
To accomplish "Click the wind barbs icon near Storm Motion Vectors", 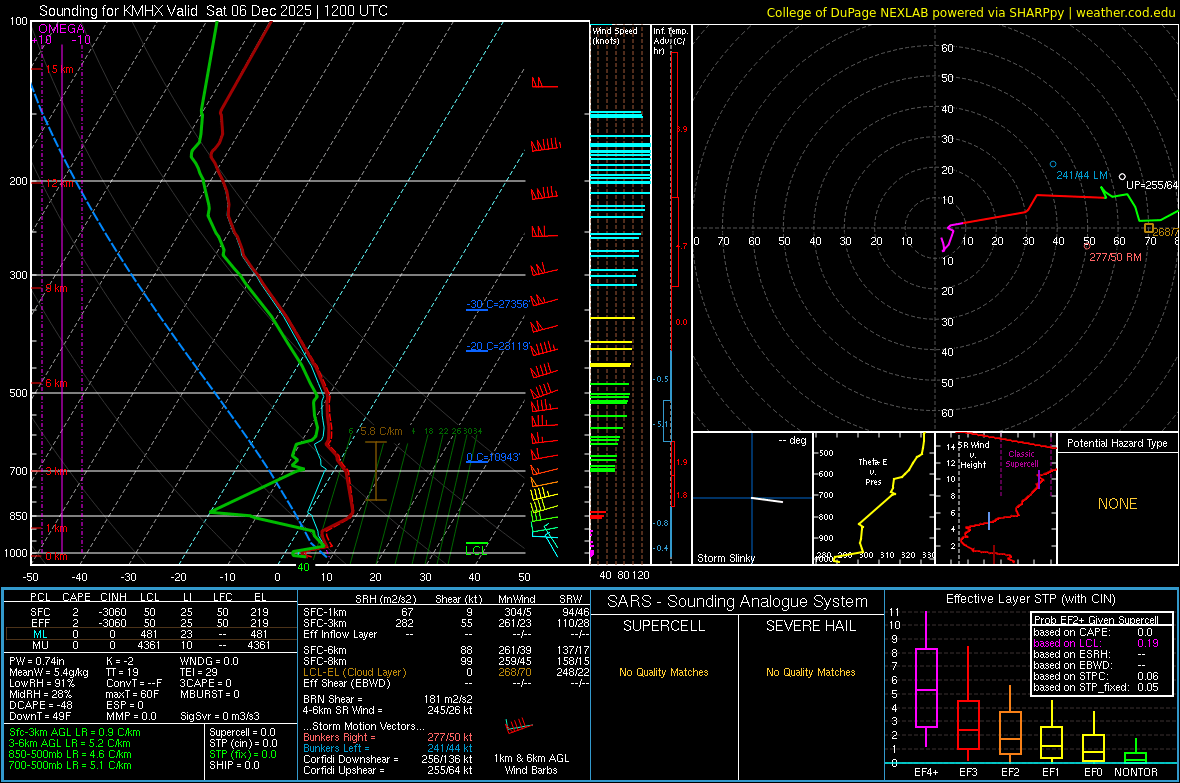I will [519, 727].
